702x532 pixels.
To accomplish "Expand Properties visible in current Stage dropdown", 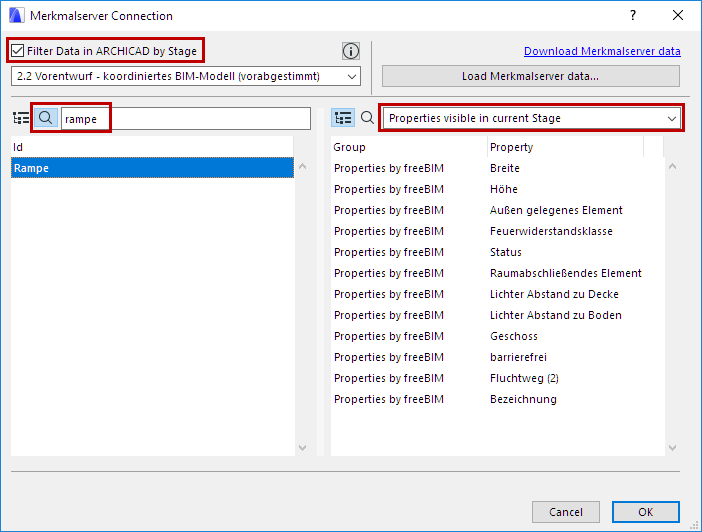I will pos(531,118).
